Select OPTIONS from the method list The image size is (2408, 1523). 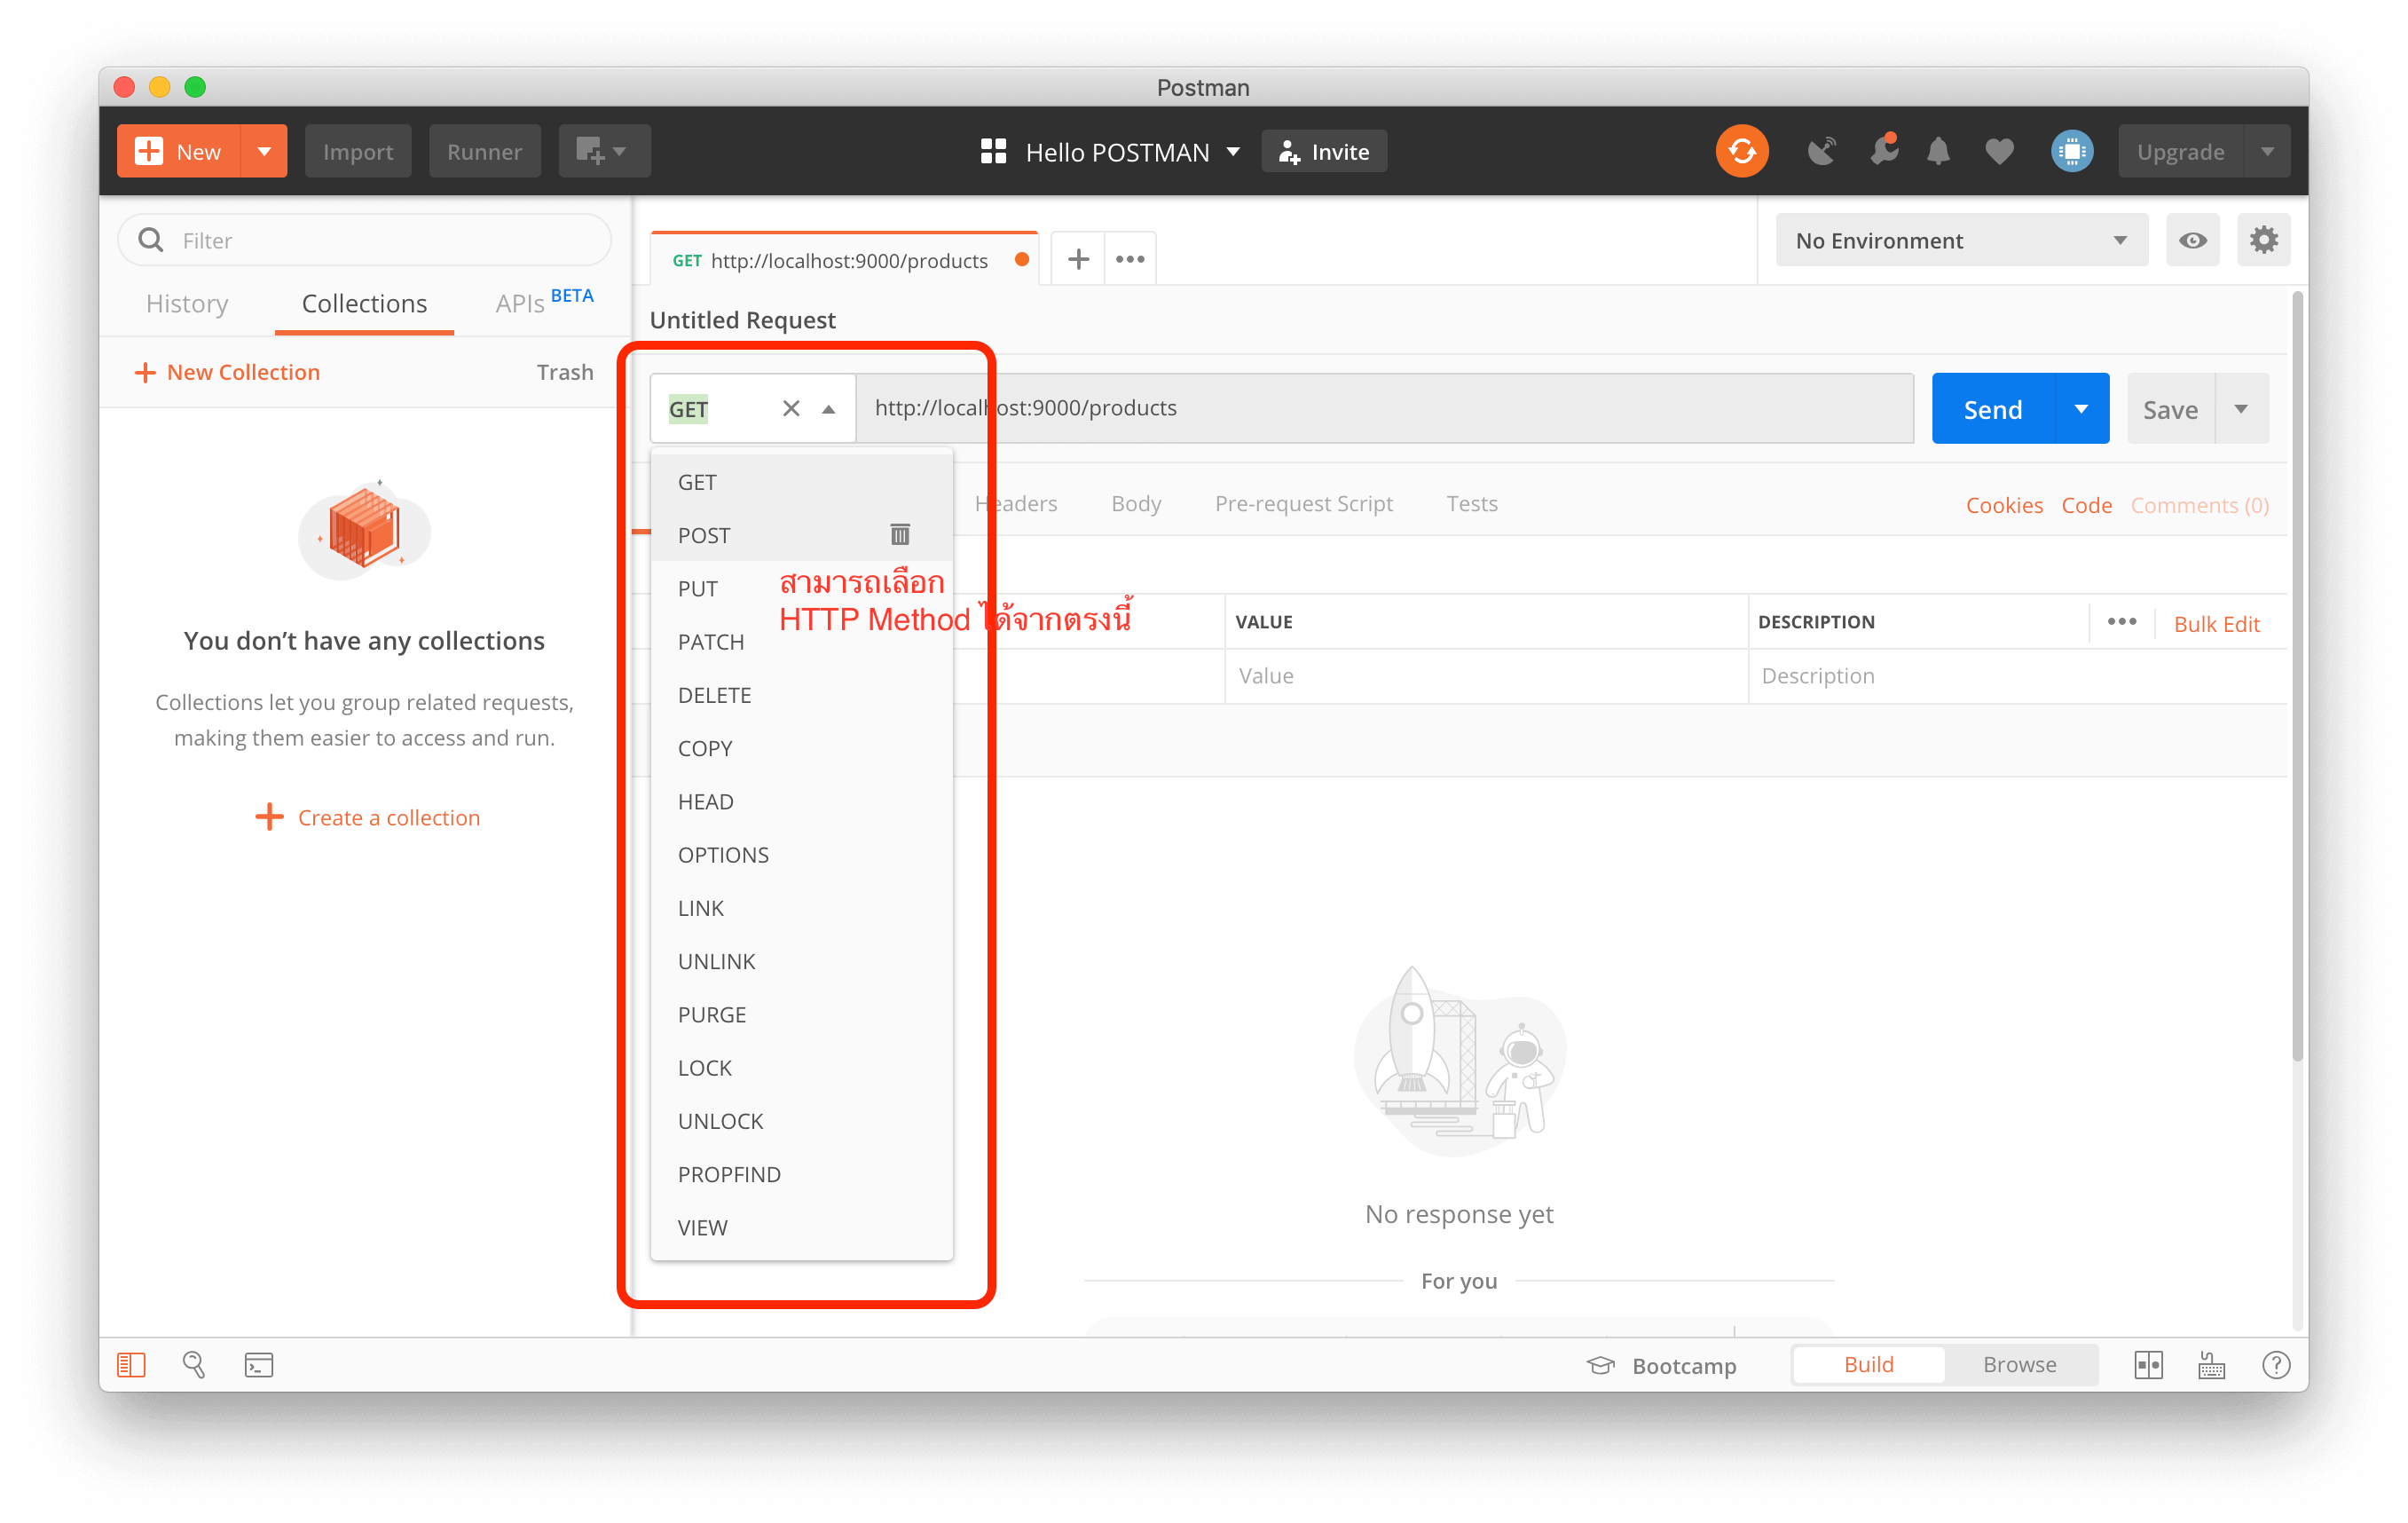click(800, 855)
